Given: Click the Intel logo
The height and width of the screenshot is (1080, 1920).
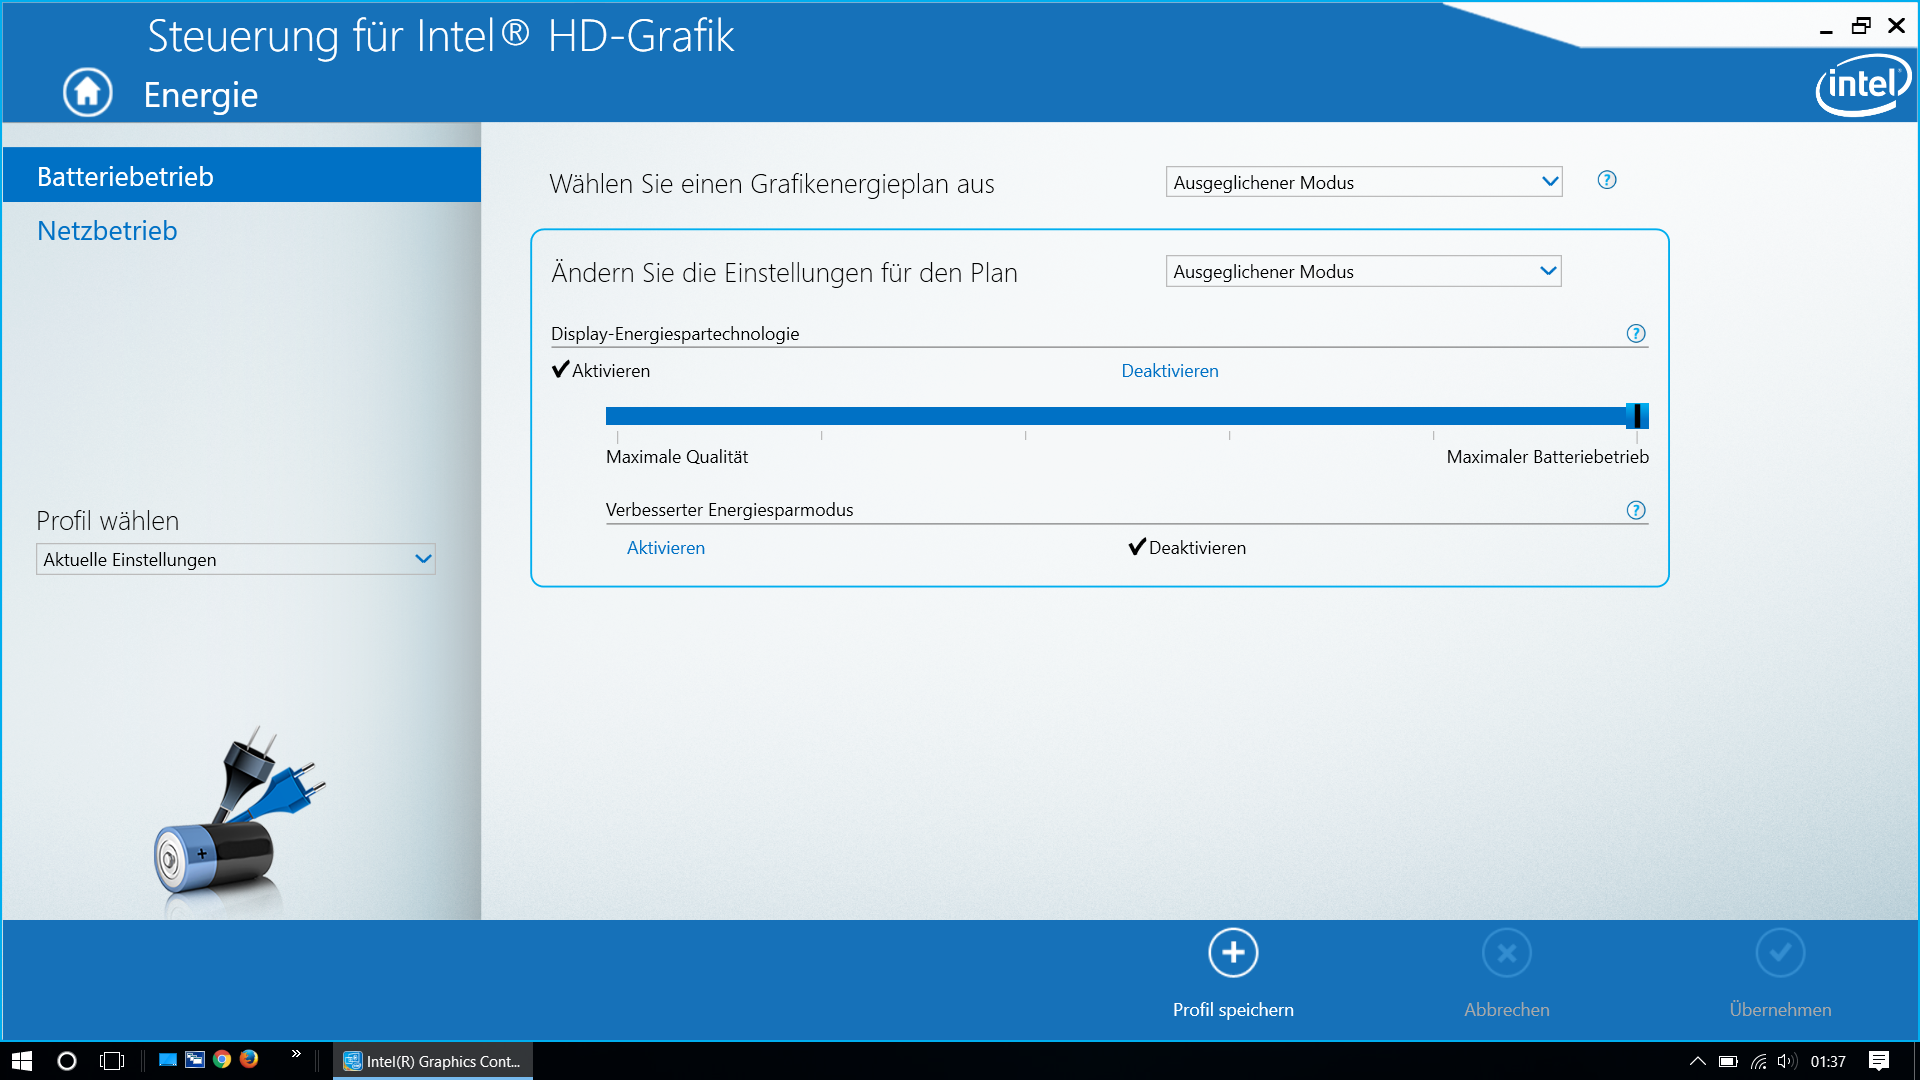Looking at the screenshot, I should [x=1863, y=85].
